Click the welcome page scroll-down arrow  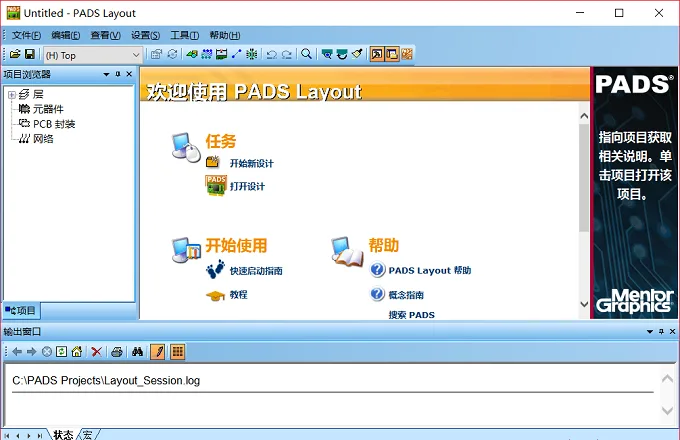tap(584, 304)
